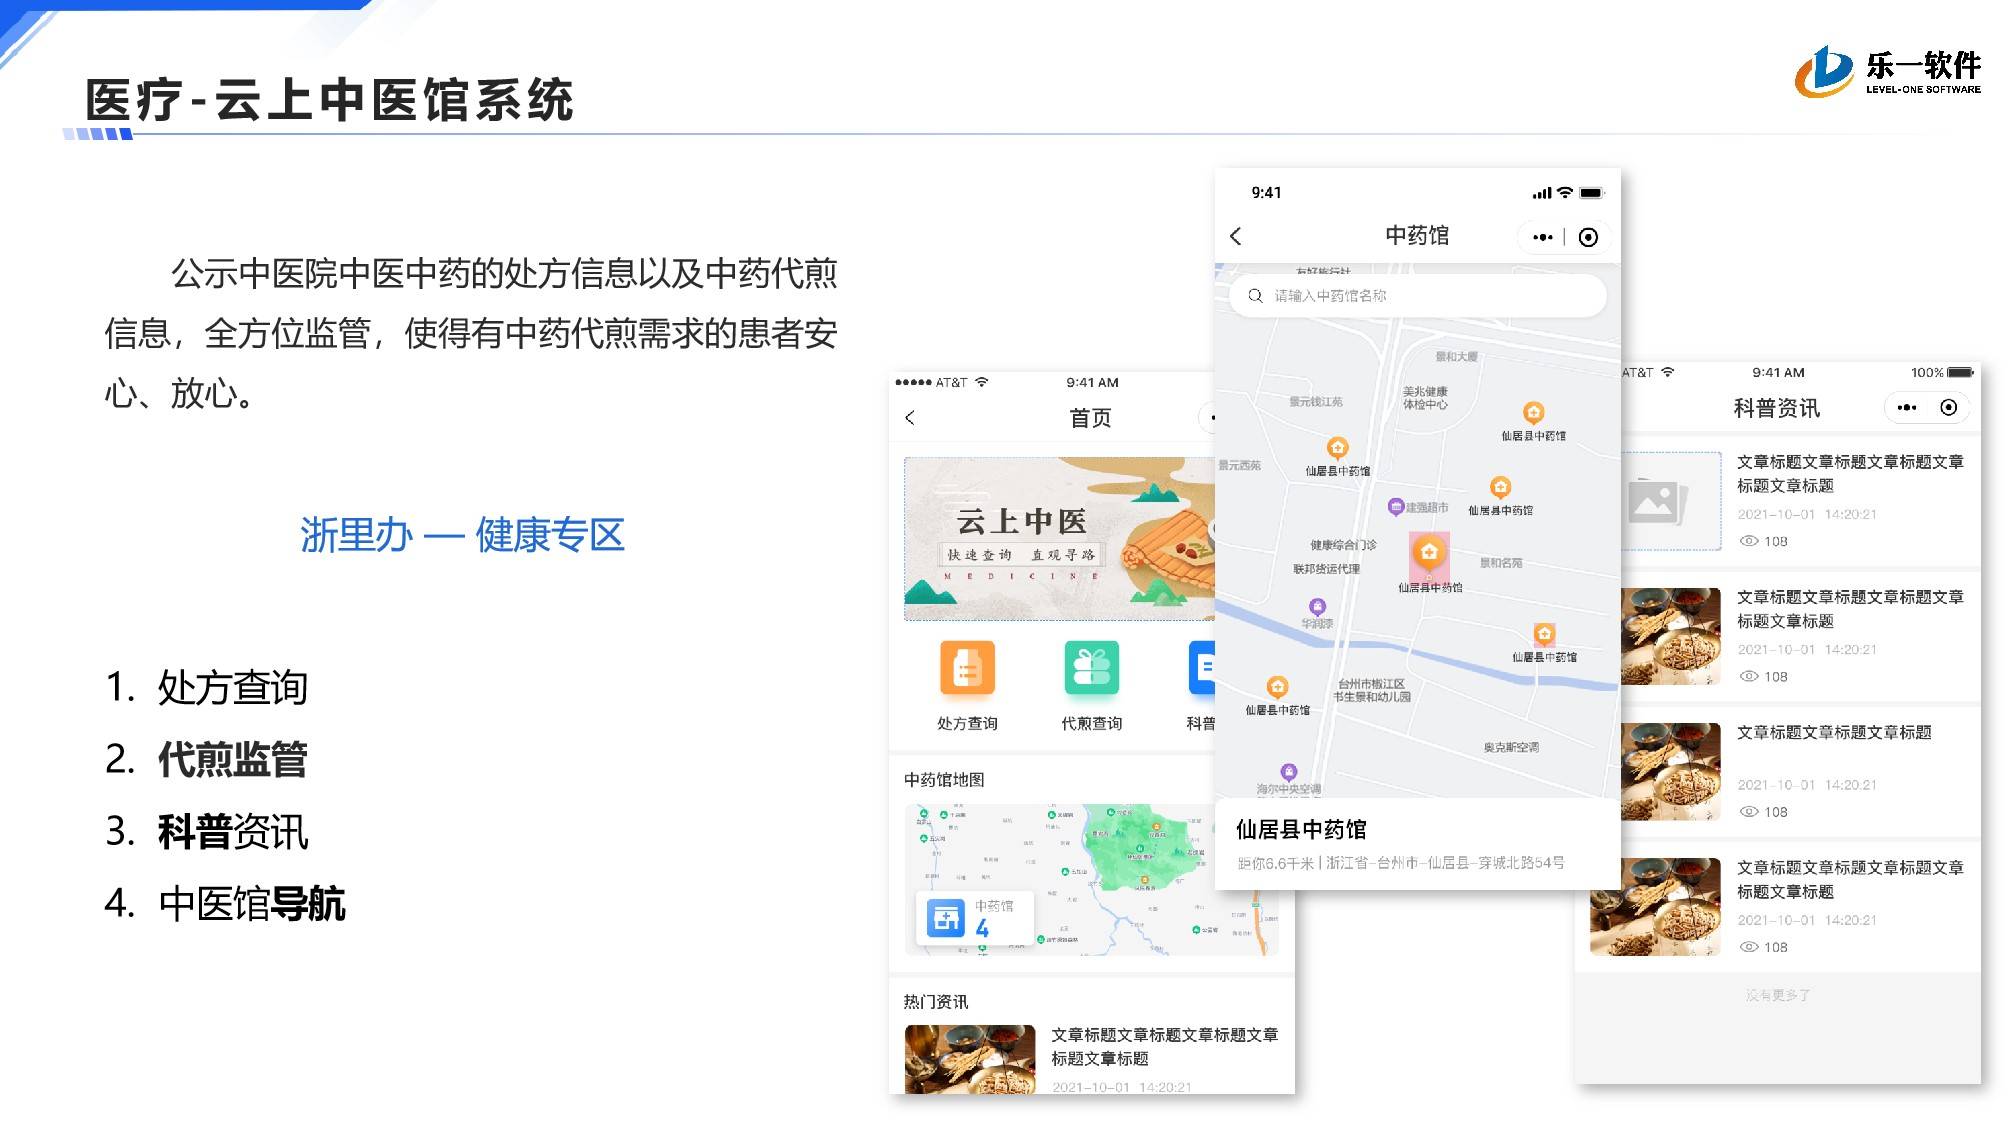Click the 健康综合门诊 map label
2008x1122 pixels.
point(1343,545)
